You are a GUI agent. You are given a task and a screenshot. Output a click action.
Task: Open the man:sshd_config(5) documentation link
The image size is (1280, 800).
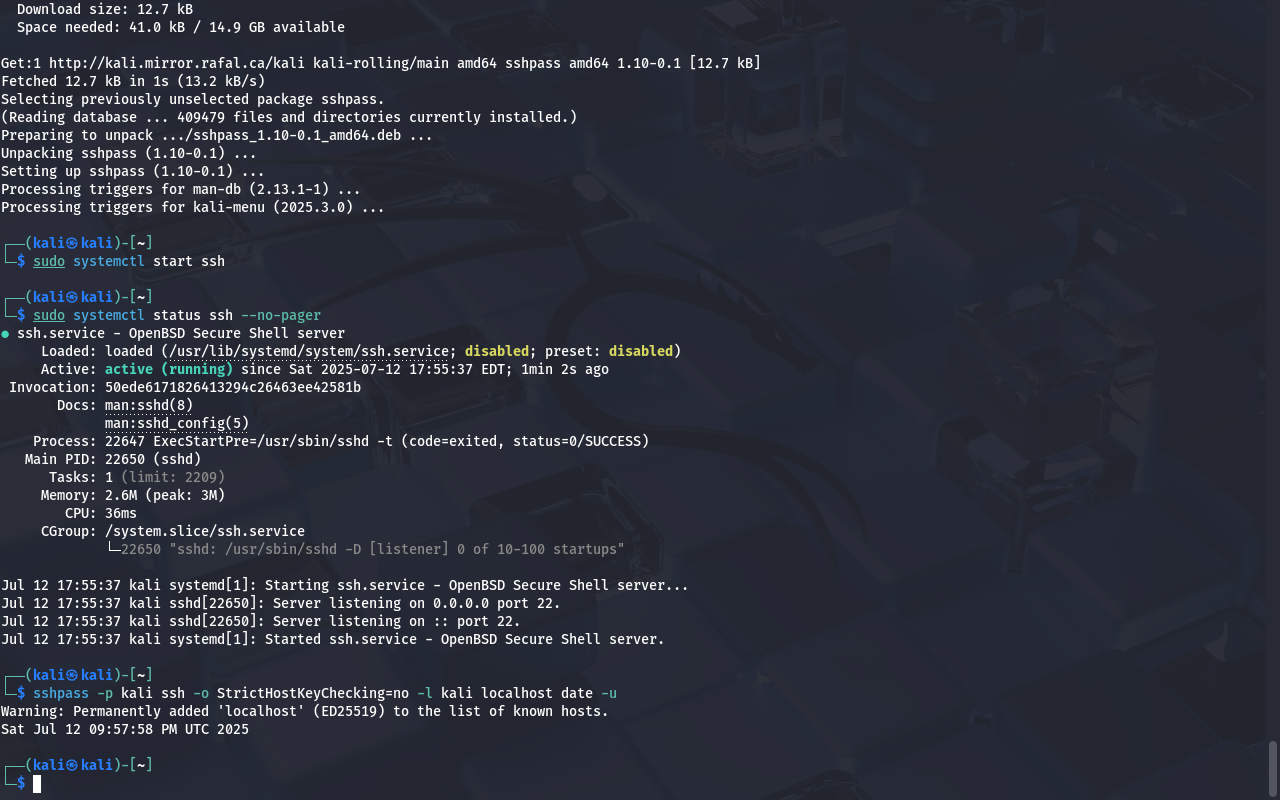pos(177,423)
